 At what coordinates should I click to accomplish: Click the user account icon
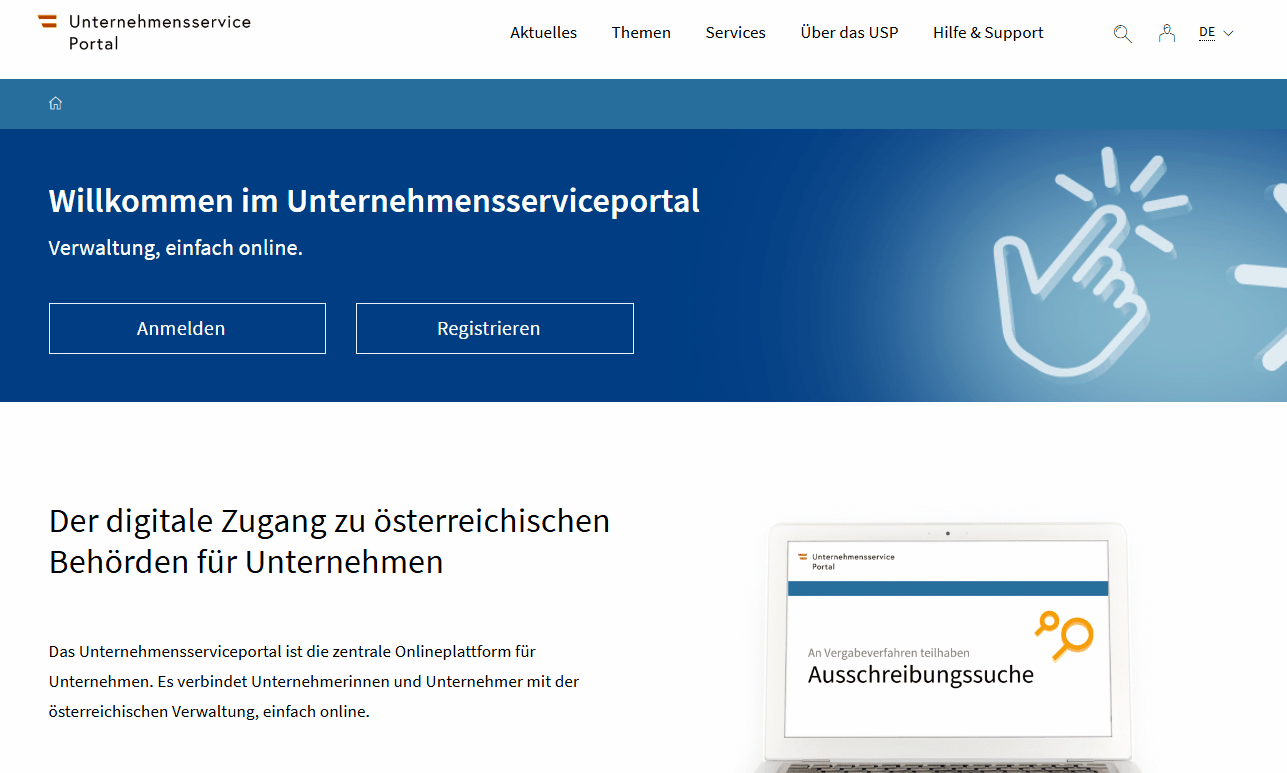[x=1166, y=33]
